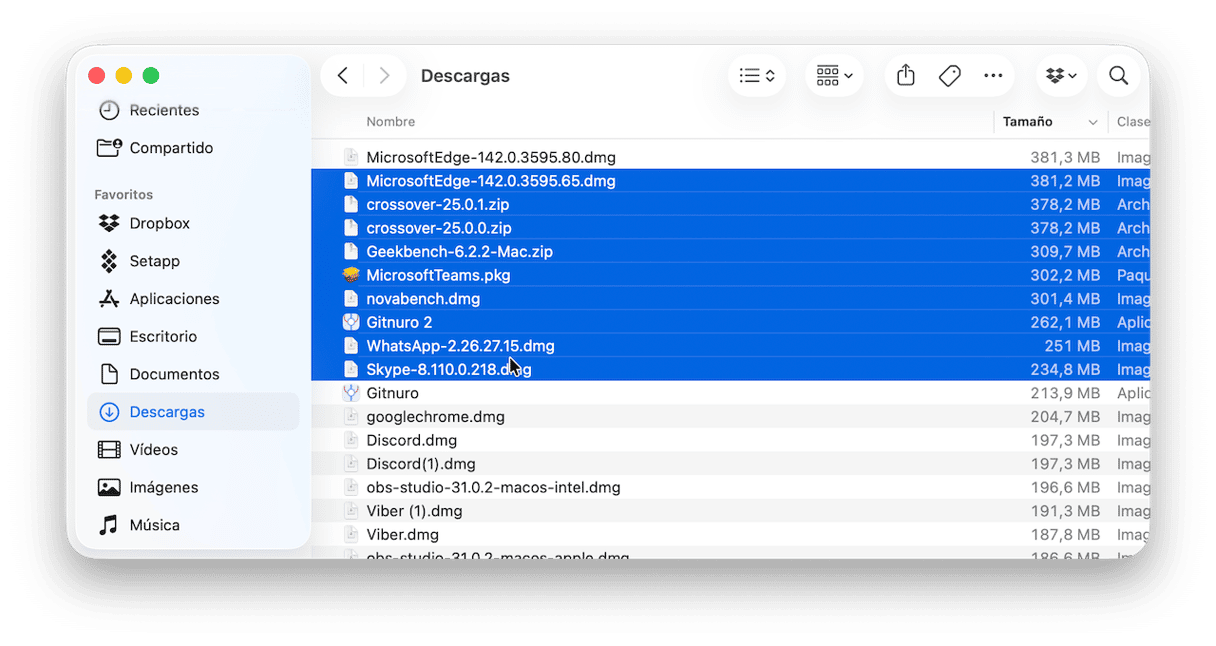1216x646 pixels.
Task: Click the Música note icon
Action: tap(109, 525)
